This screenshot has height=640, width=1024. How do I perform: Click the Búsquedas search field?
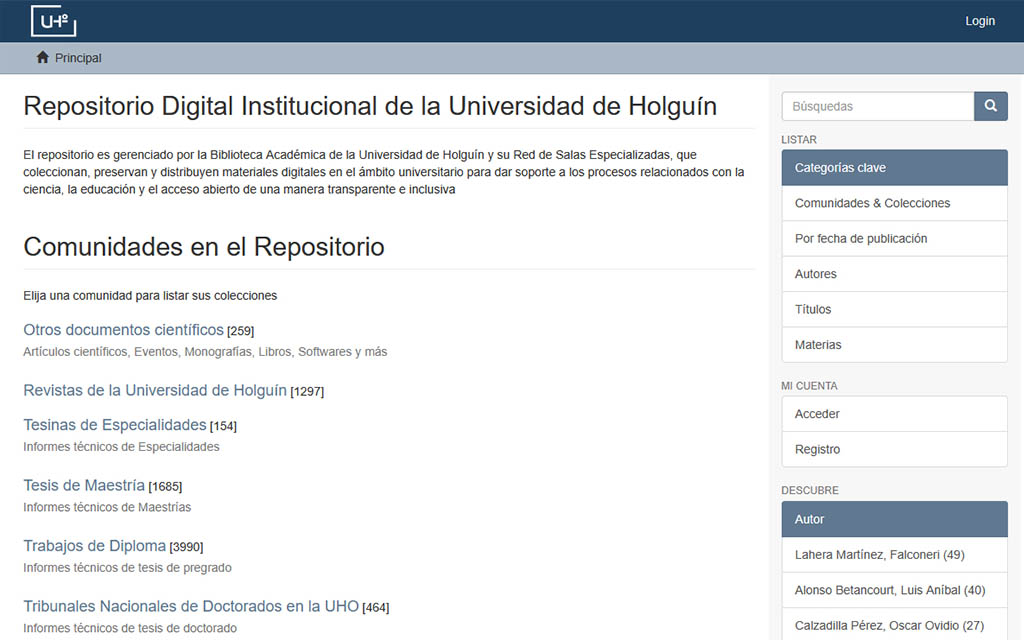tap(877, 106)
